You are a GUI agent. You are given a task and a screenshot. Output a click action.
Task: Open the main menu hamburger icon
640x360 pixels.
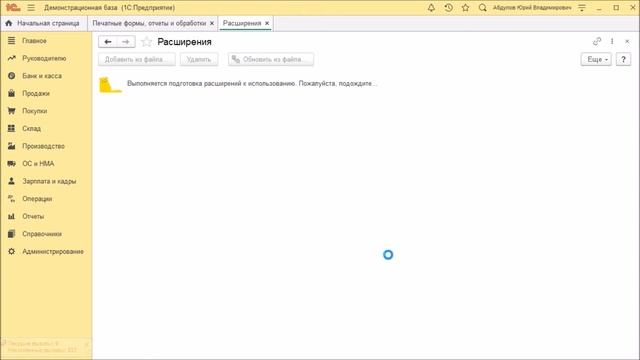31,8
